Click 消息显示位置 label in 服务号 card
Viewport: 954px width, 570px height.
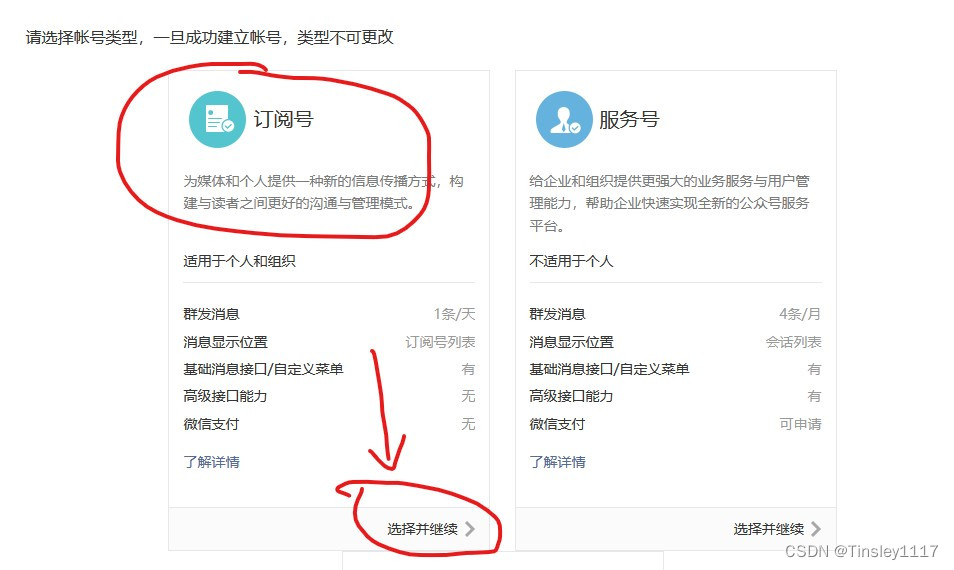click(571, 342)
